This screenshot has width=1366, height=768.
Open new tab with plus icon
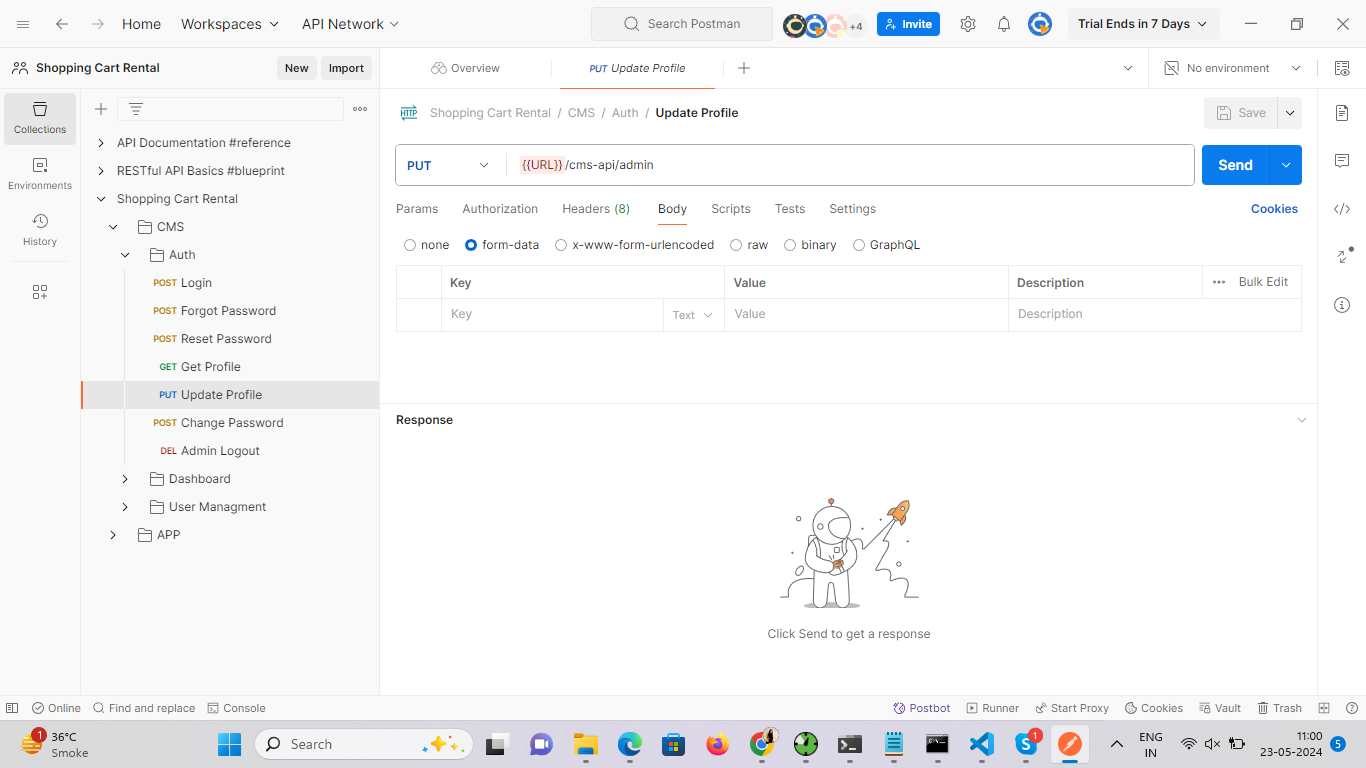tap(744, 68)
